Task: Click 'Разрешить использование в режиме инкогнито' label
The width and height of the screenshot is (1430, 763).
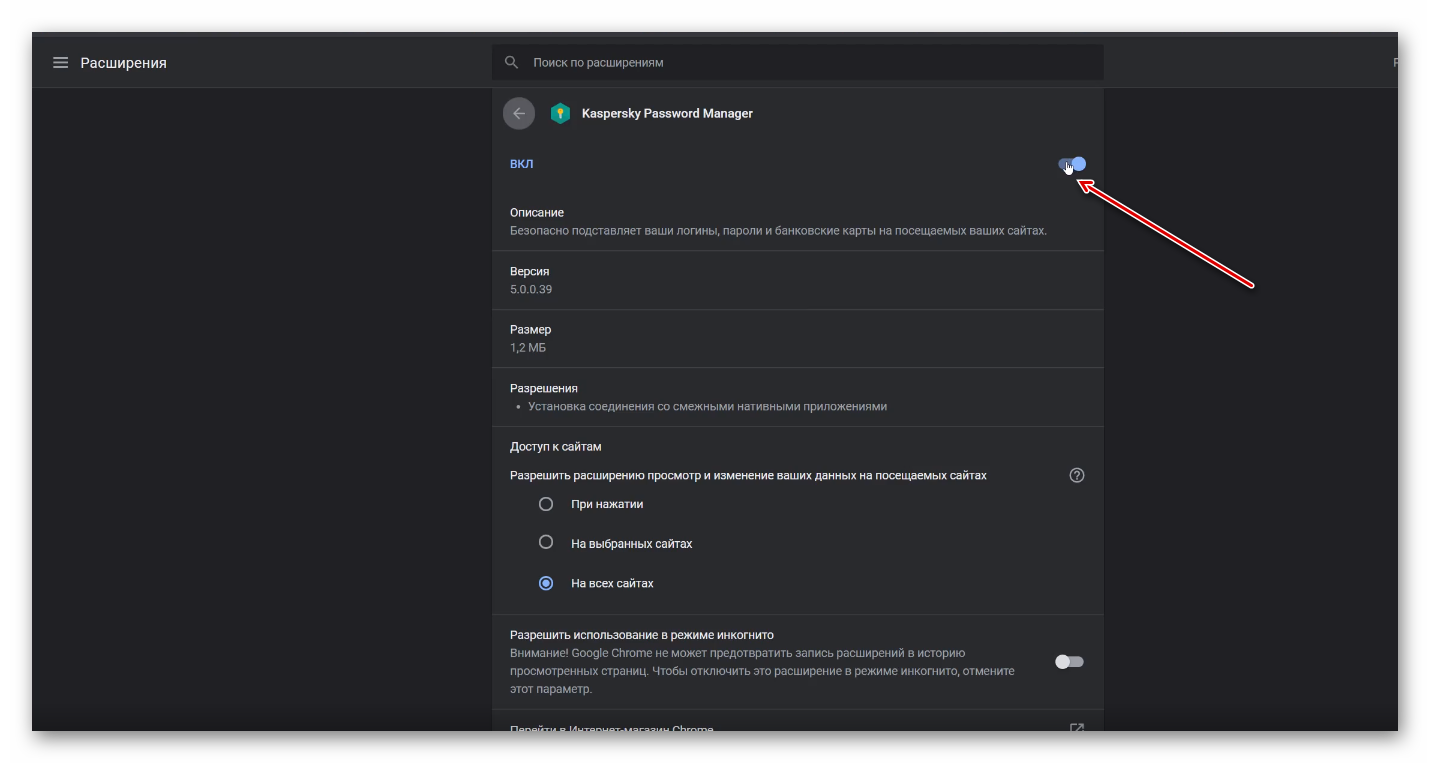Action: (x=642, y=635)
